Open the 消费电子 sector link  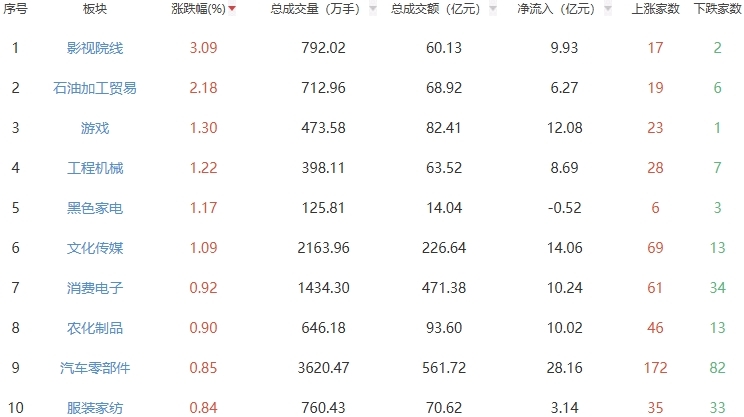[x=95, y=288]
